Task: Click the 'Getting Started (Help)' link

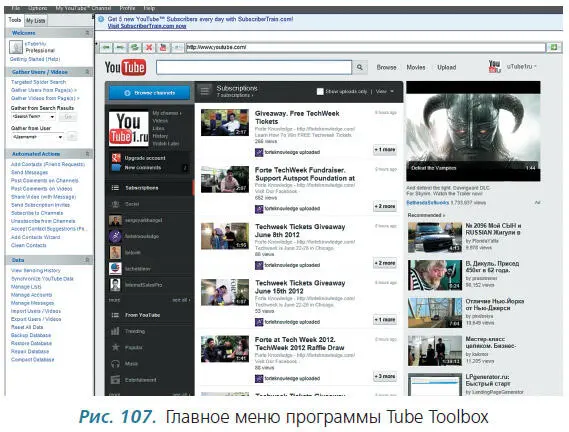Action: point(35,59)
